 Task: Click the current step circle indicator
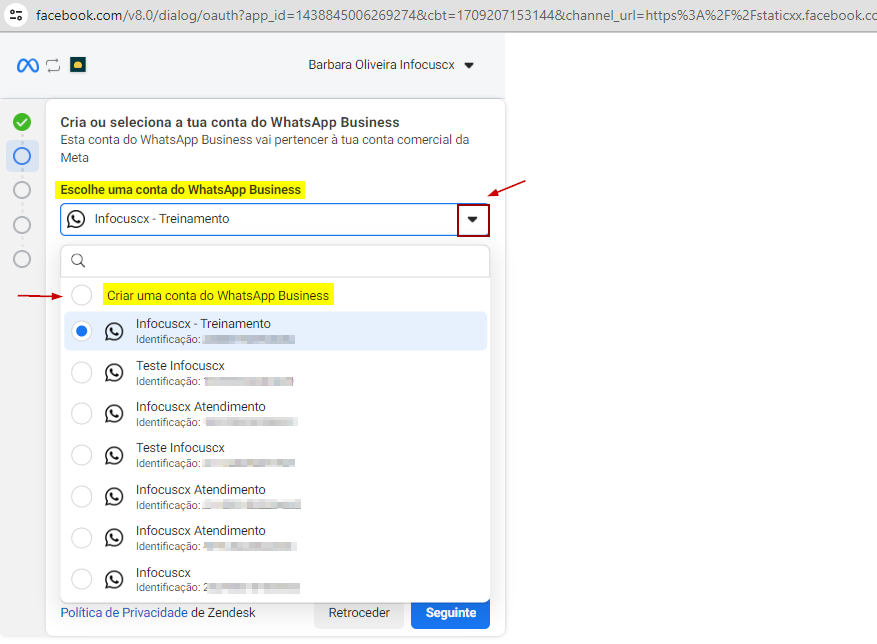[x=22, y=156]
